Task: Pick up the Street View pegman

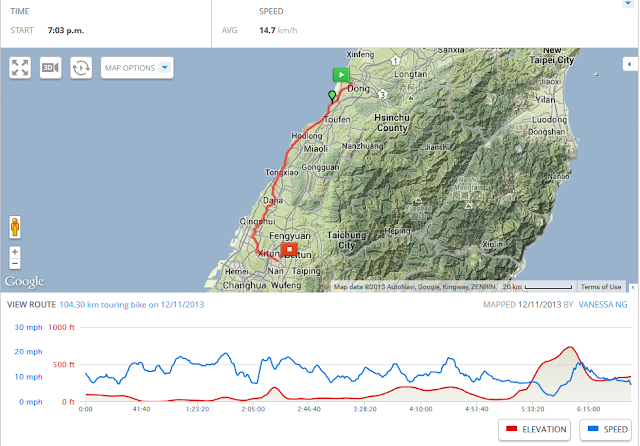Action: pos(15,227)
